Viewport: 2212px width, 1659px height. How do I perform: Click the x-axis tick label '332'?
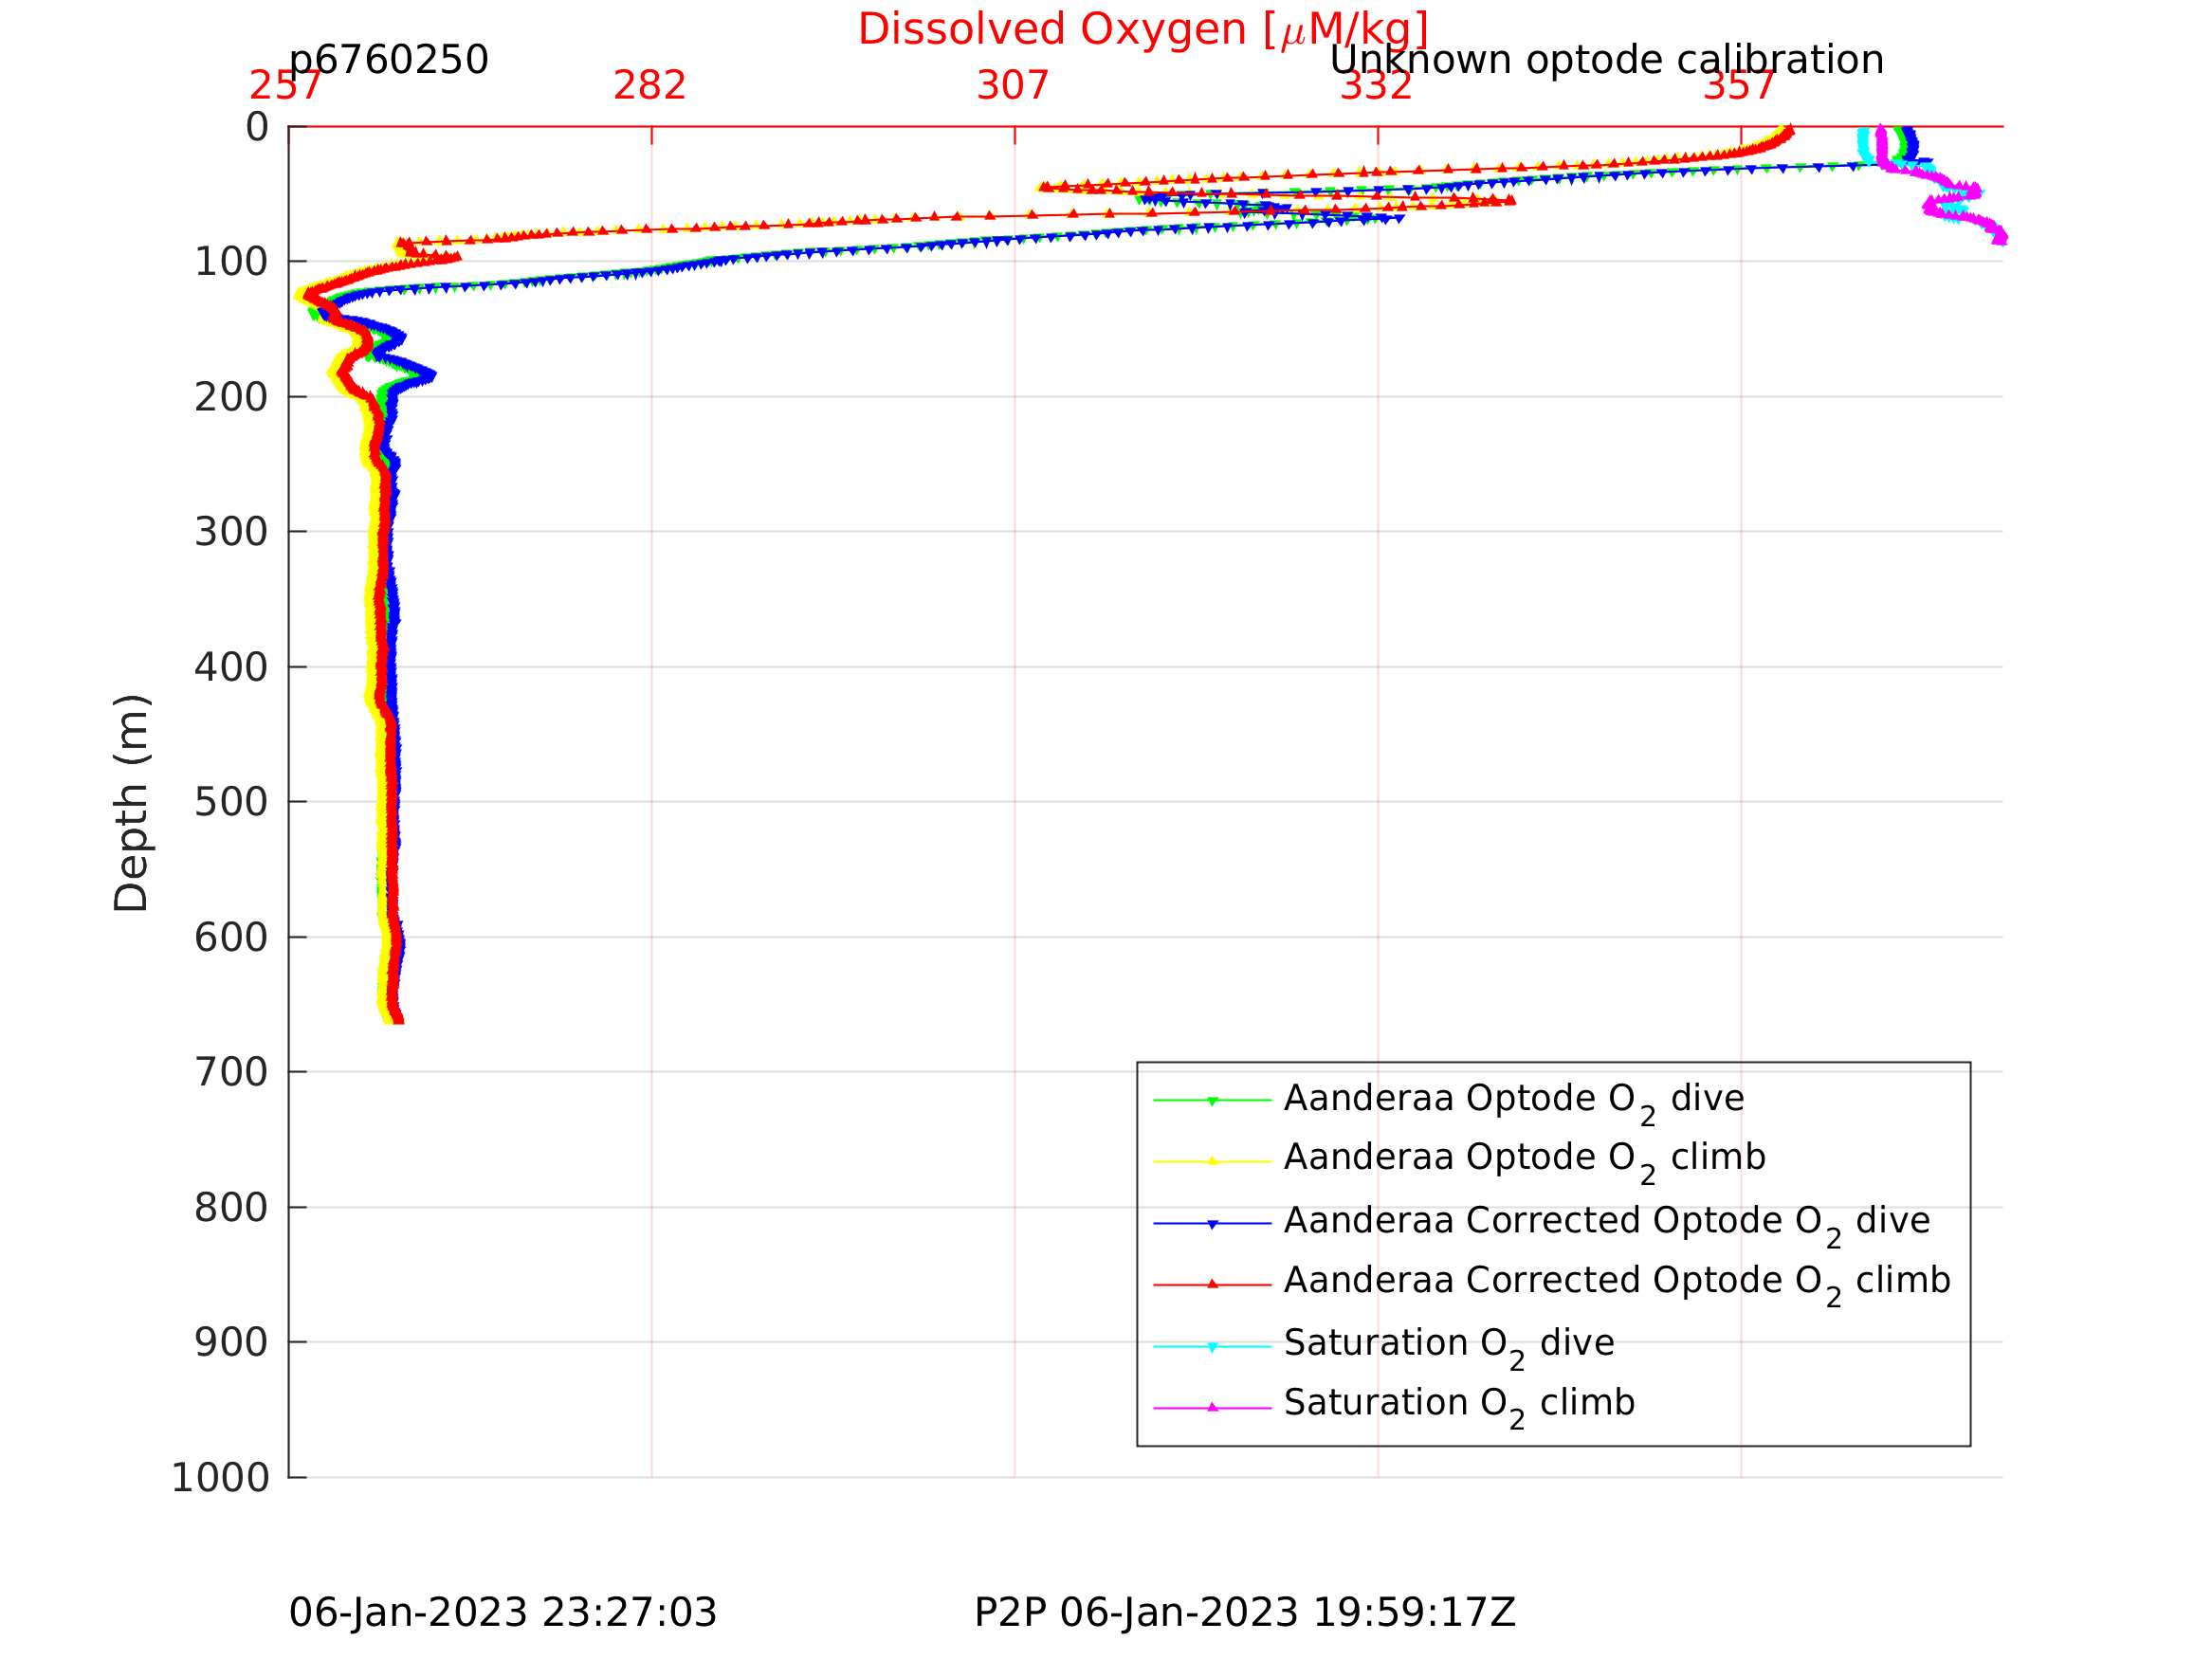click(x=1376, y=86)
